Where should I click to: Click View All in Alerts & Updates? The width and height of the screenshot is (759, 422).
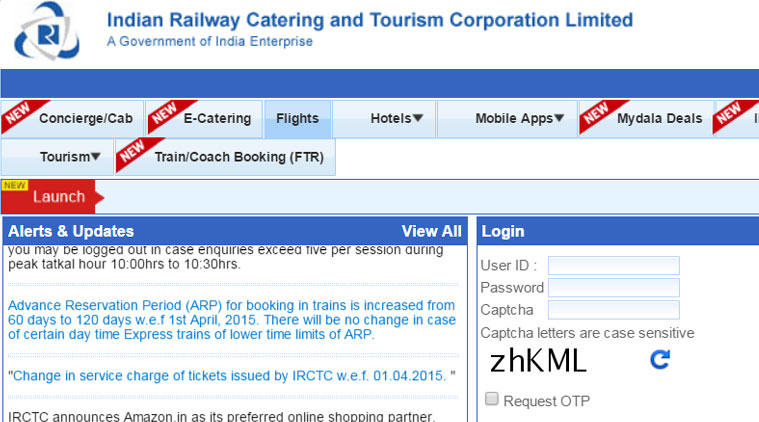[x=431, y=231]
